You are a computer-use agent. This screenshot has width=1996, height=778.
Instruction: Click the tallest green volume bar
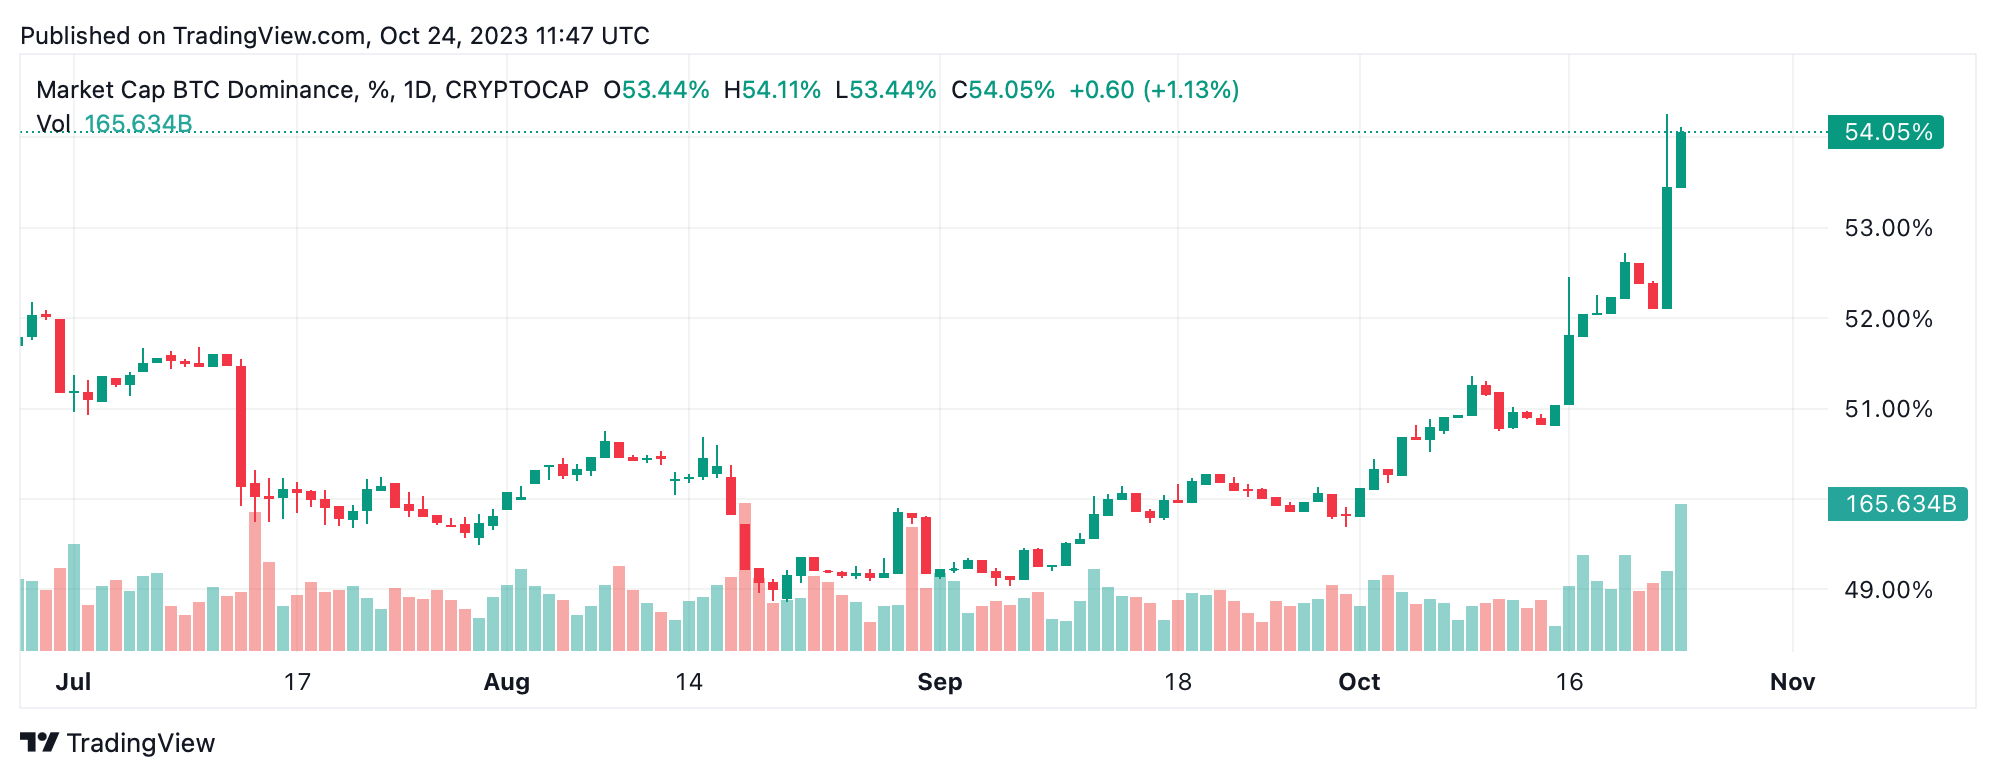(1681, 578)
